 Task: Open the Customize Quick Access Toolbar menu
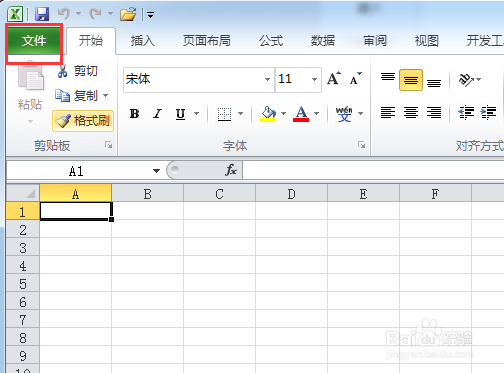(x=151, y=15)
